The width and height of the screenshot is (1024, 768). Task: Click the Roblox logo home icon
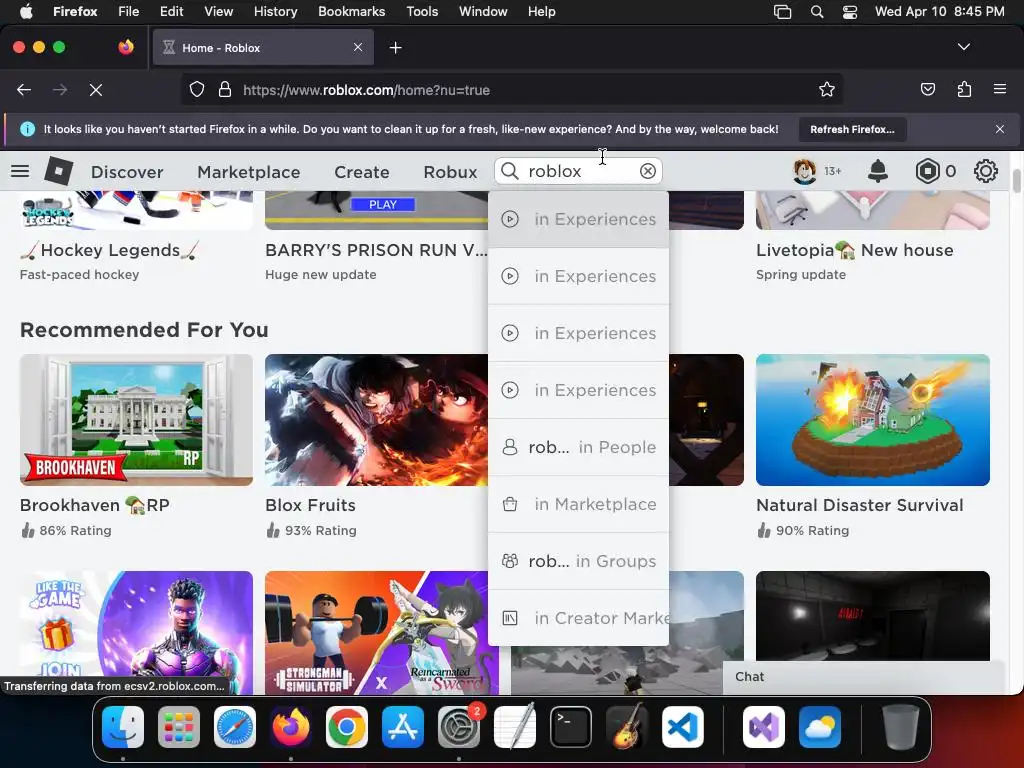58,171
